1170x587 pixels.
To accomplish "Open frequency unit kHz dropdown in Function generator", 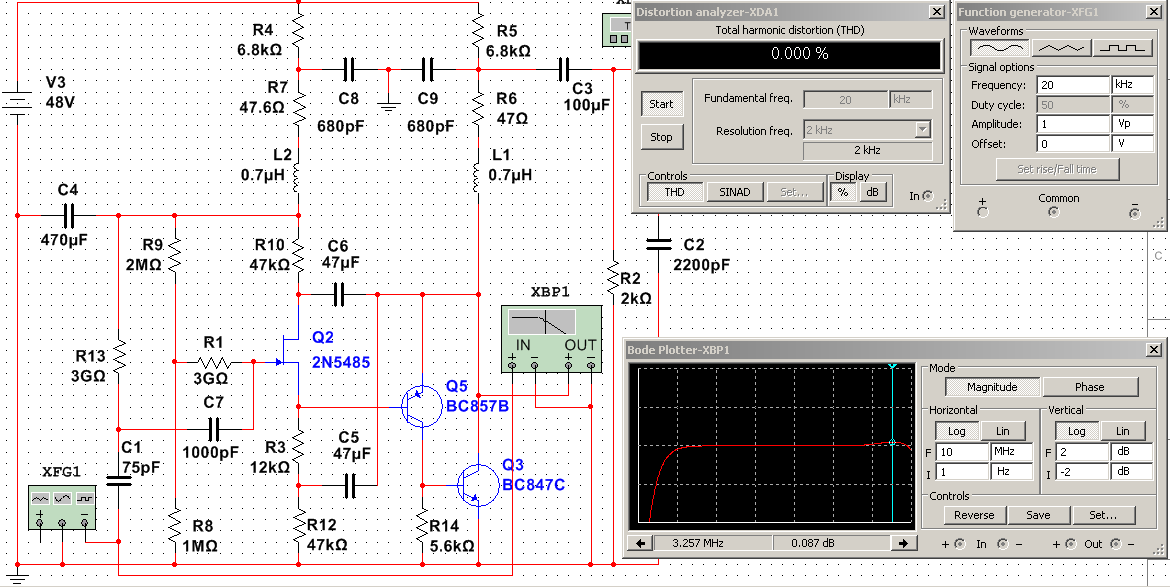I will pos(1133,85).
